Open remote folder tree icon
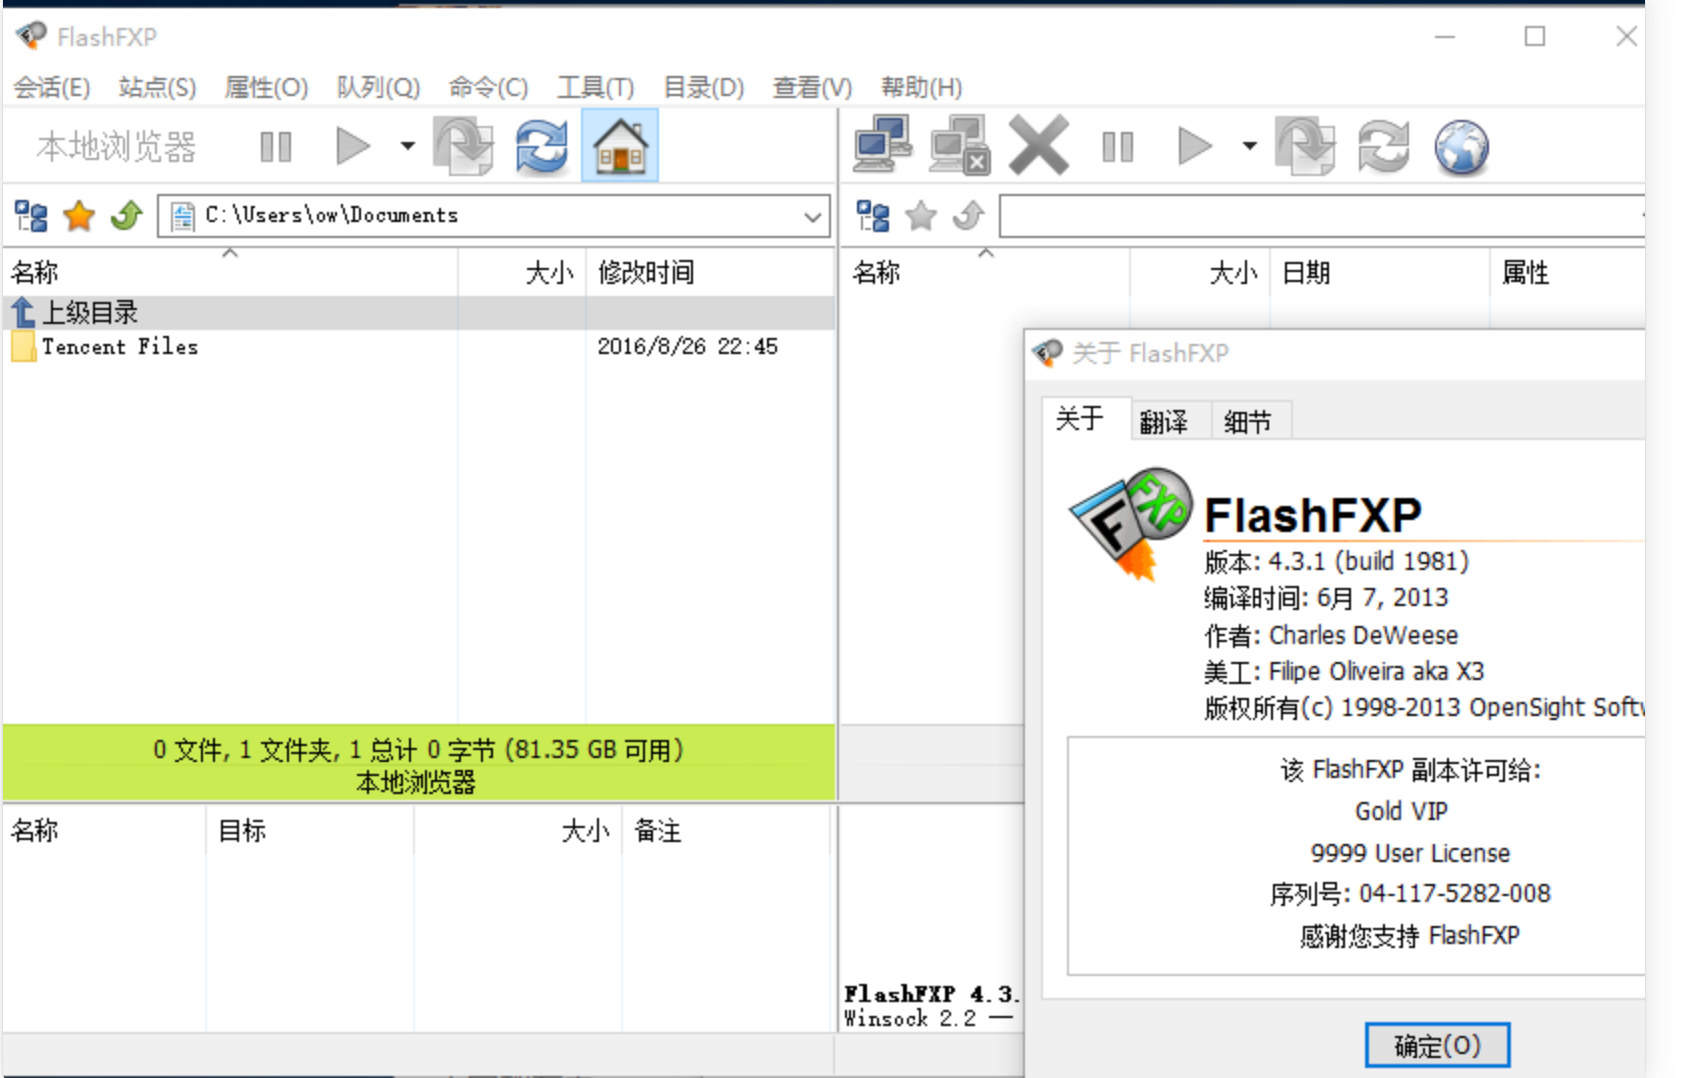1704x1078 pixels. pos(873,215)
